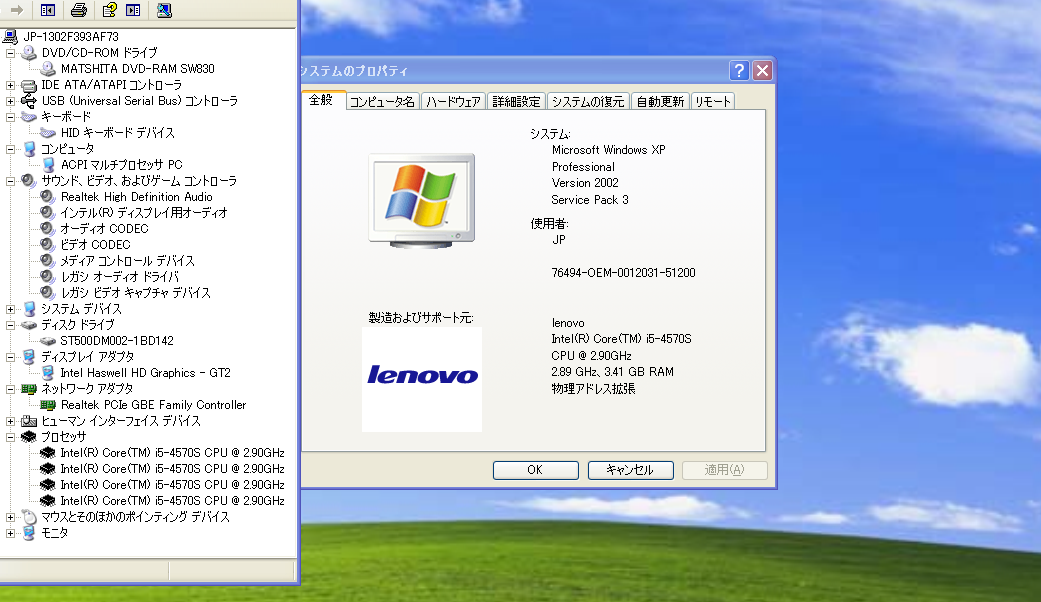Click the help question mark in dialog title bar
Viewport: 1041px width, 602px height.
click(739, 70)
